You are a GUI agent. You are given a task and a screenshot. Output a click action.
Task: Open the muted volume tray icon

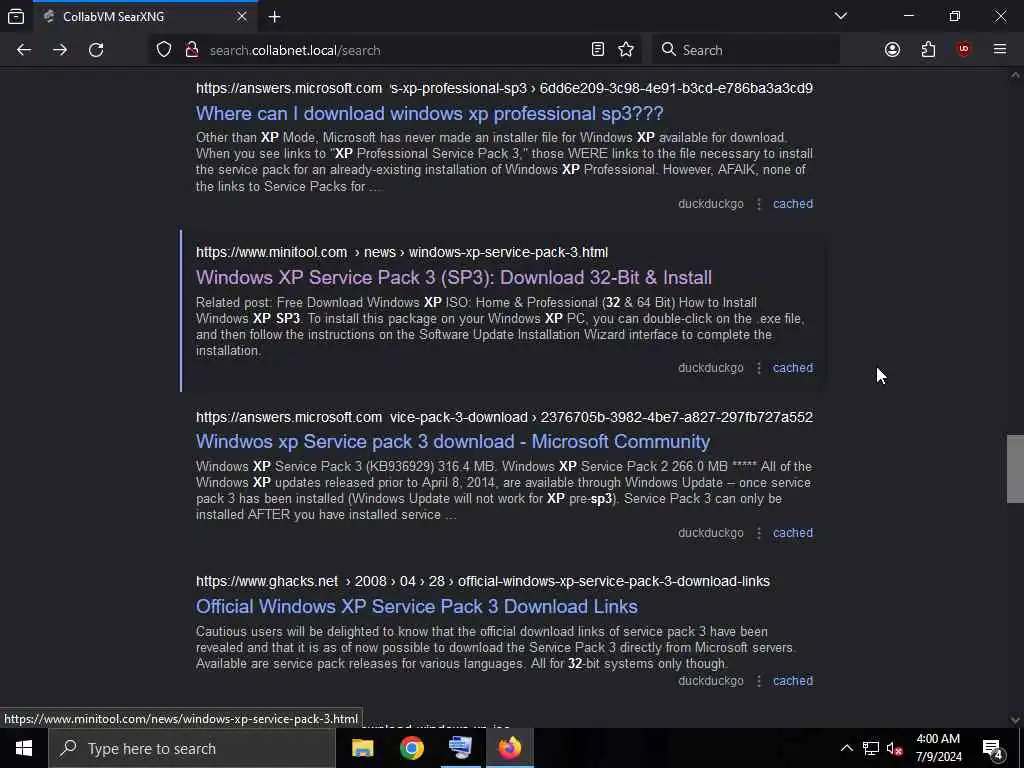(x=894, y=748)
